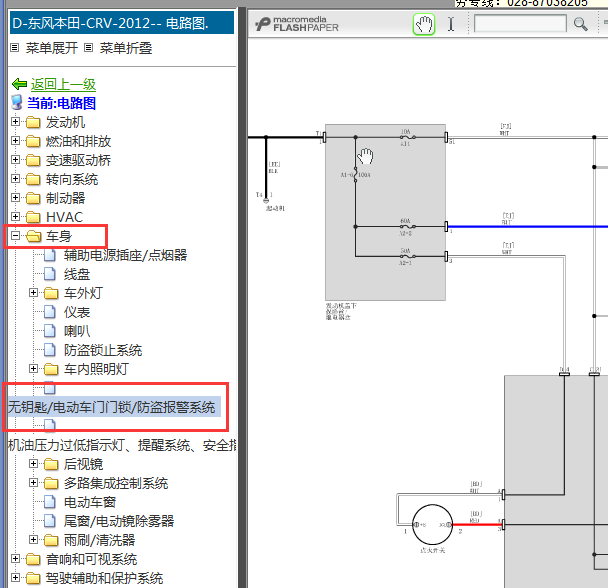Click the 菜单折叠 collapse menu link
This screenshot has width=608, height=588.
(126, 48)
